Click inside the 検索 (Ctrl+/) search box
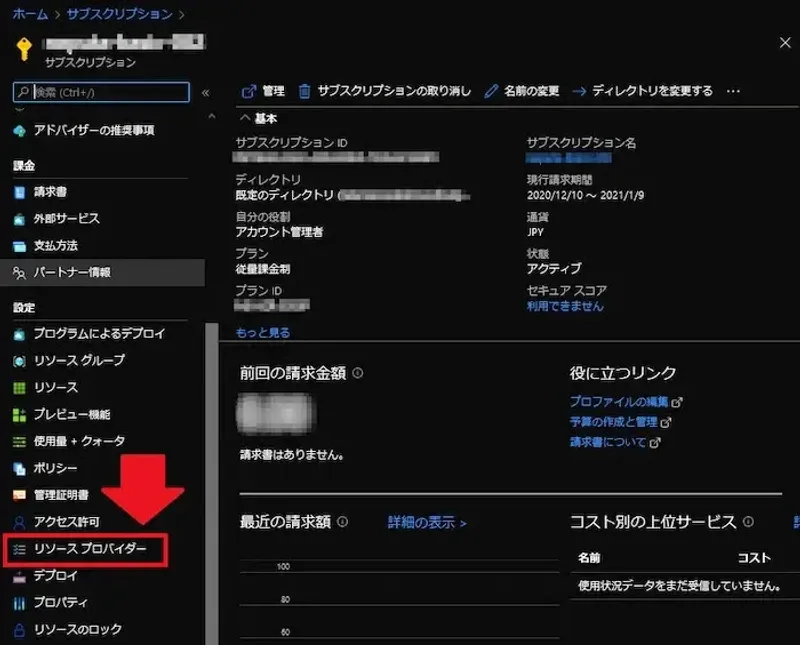 100,92
